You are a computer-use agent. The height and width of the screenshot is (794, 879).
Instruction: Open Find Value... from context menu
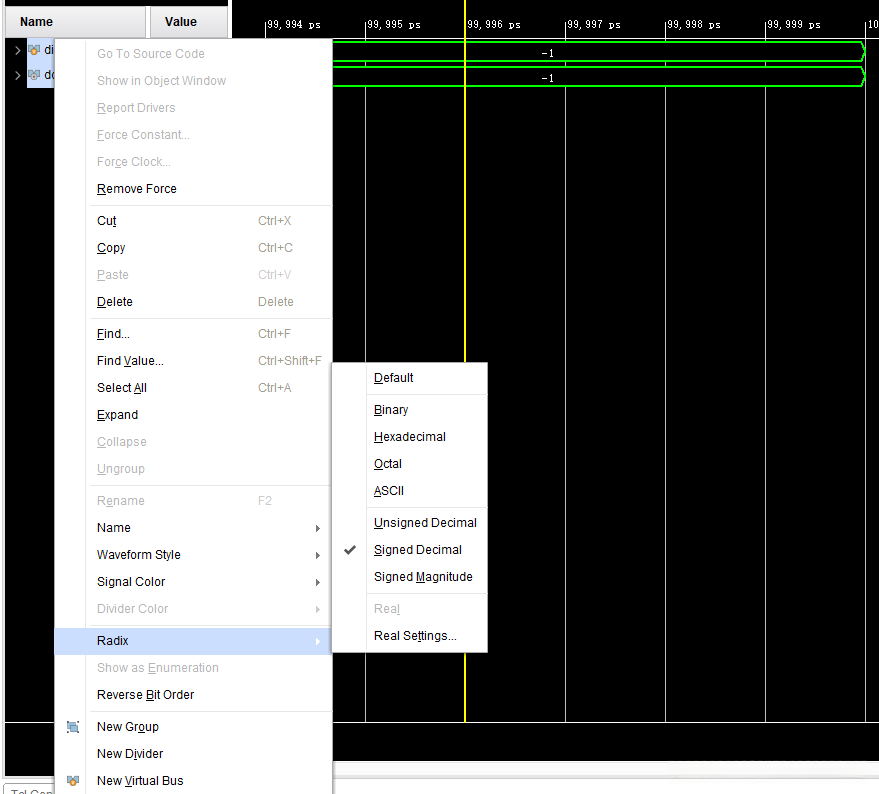(193, 361)
